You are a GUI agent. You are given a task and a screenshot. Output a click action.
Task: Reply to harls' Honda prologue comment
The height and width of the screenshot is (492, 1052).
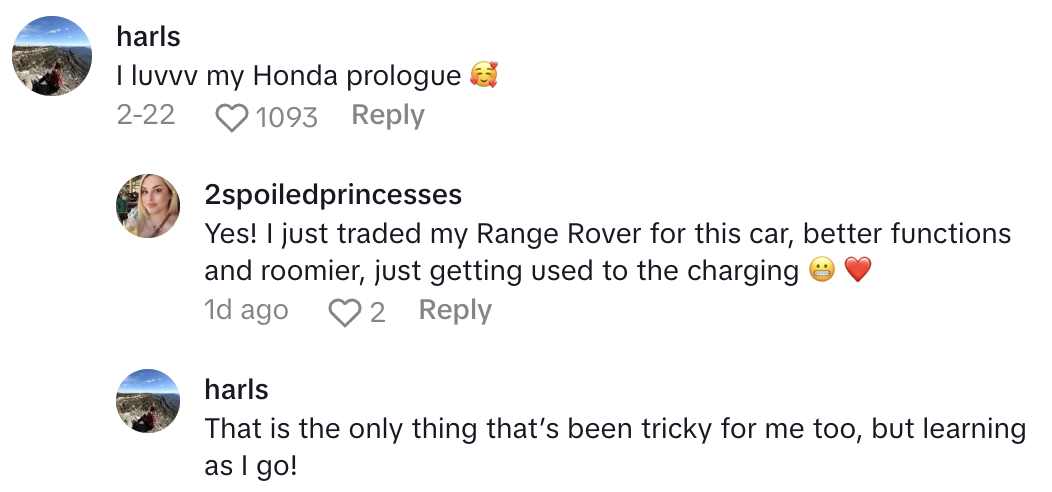pos(388,116)
